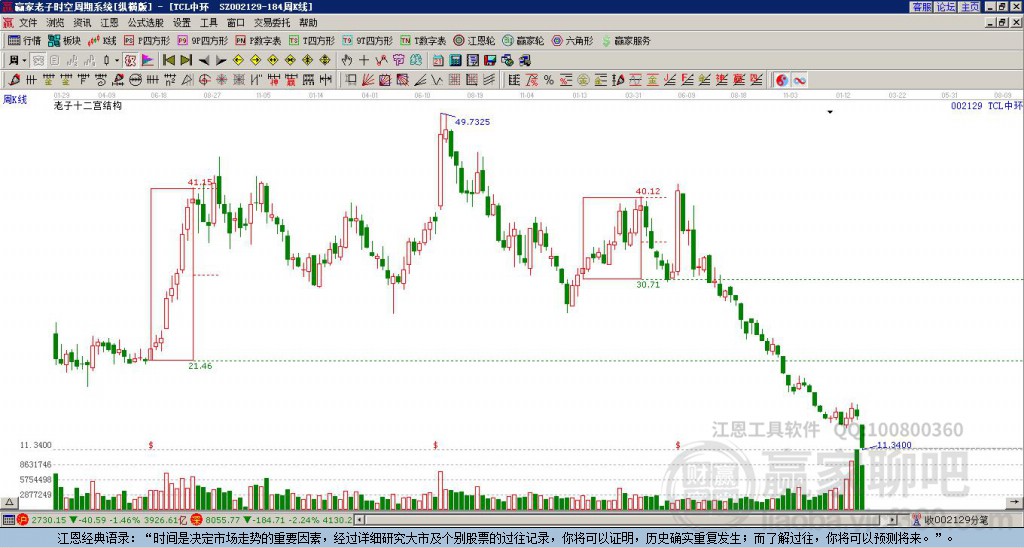The height and width of the screenshot is (548, 1024).
Task: Open the calculator icon
Action: coord(455,61)
